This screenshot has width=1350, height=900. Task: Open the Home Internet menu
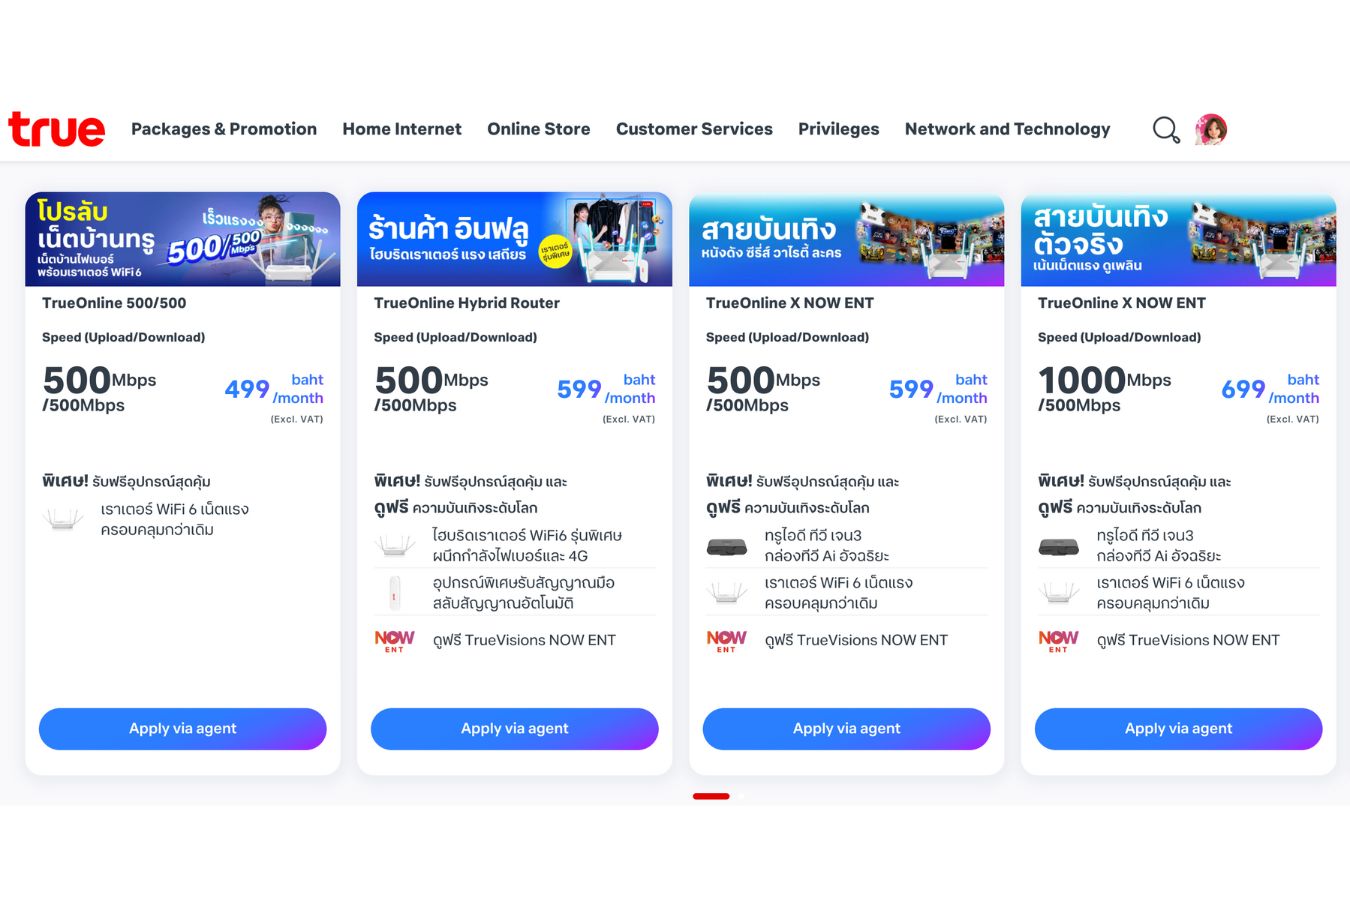(402, 129)
